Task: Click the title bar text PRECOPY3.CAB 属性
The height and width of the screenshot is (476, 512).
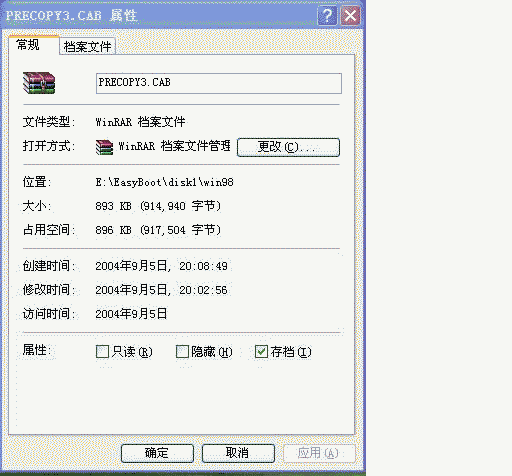Action: click(x=71, y=15)
